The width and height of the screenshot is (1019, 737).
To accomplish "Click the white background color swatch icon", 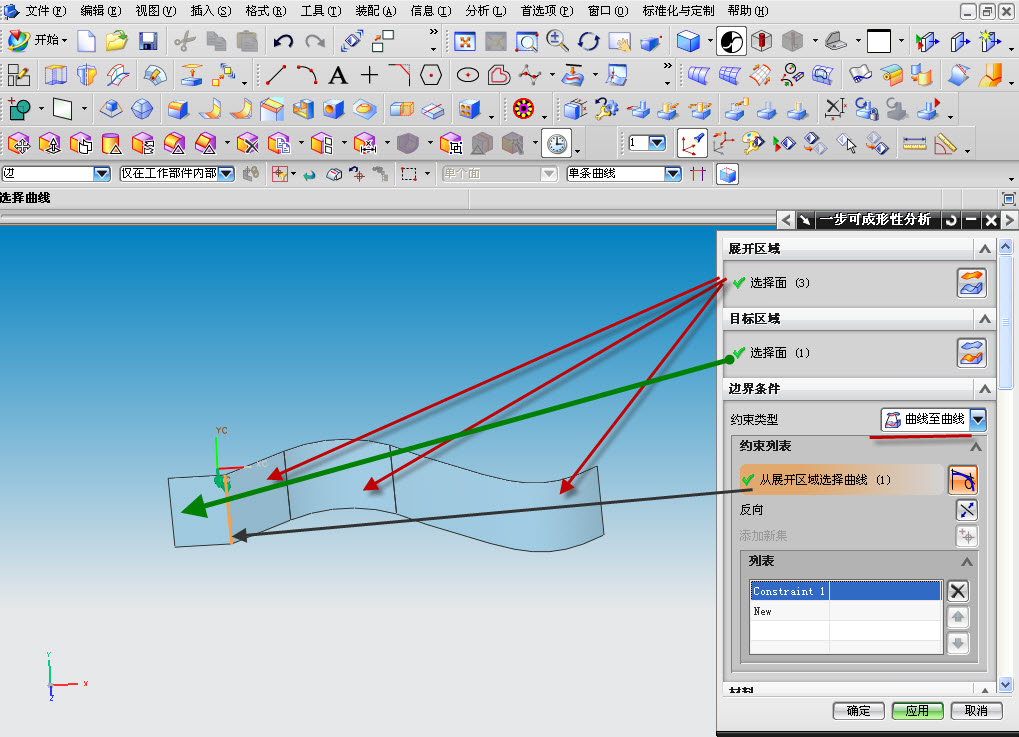I will [x=879, y=41].
